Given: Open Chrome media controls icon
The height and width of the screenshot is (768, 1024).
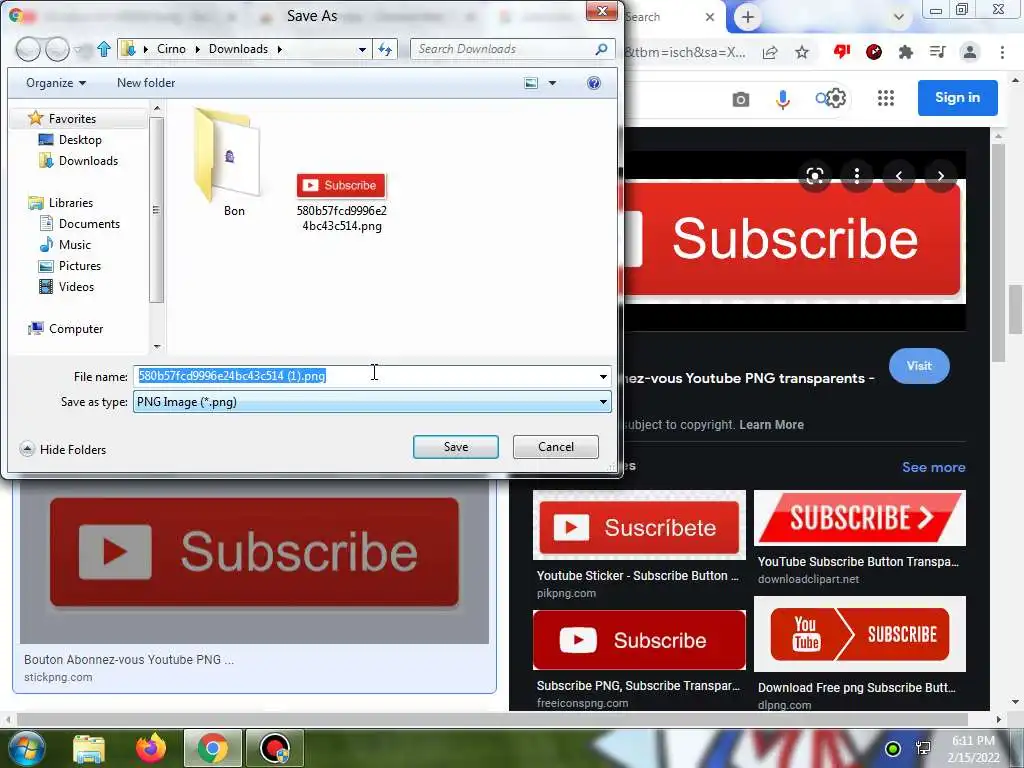Looking at the screenshot, I should point(937,52).
